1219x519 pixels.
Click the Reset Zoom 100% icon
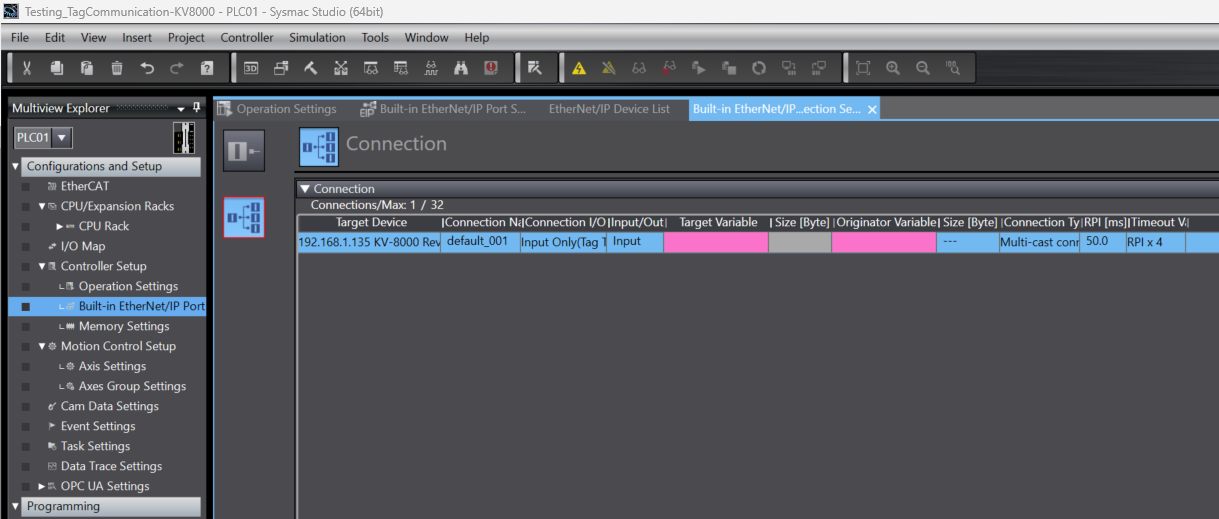[x=953, y=68]
